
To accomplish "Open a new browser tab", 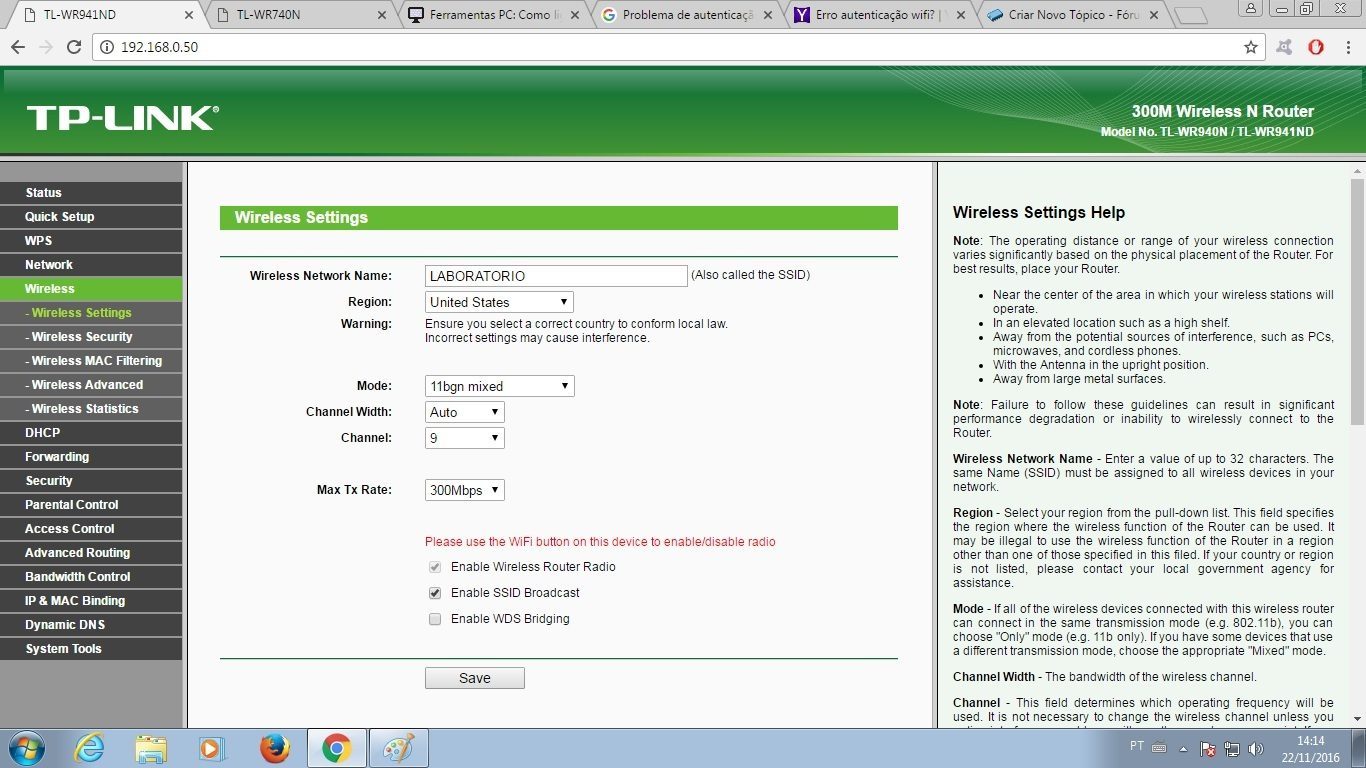I will pyautogui.click(x=1189, y=15).
